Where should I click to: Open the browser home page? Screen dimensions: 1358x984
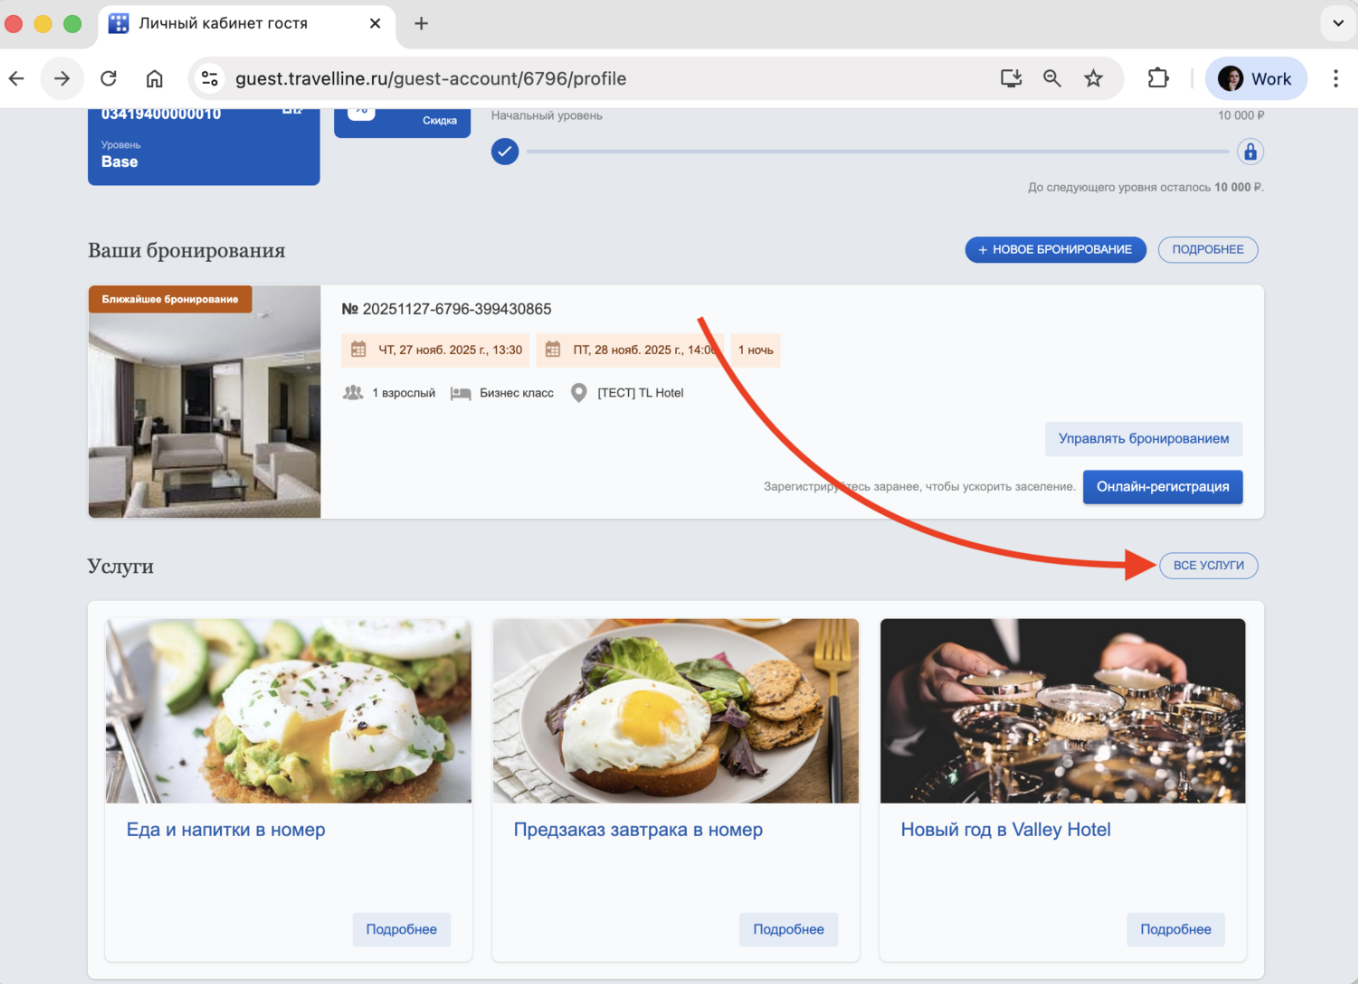[x=154, y=78]
